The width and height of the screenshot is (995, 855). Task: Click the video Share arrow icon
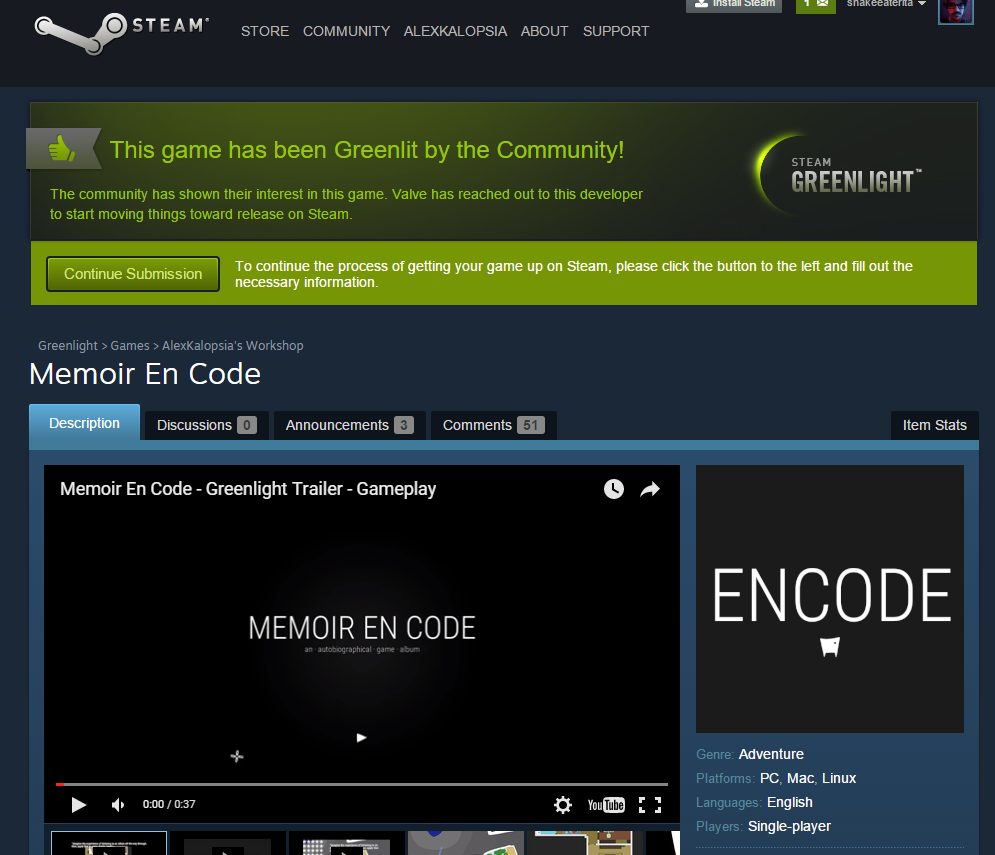650,489
